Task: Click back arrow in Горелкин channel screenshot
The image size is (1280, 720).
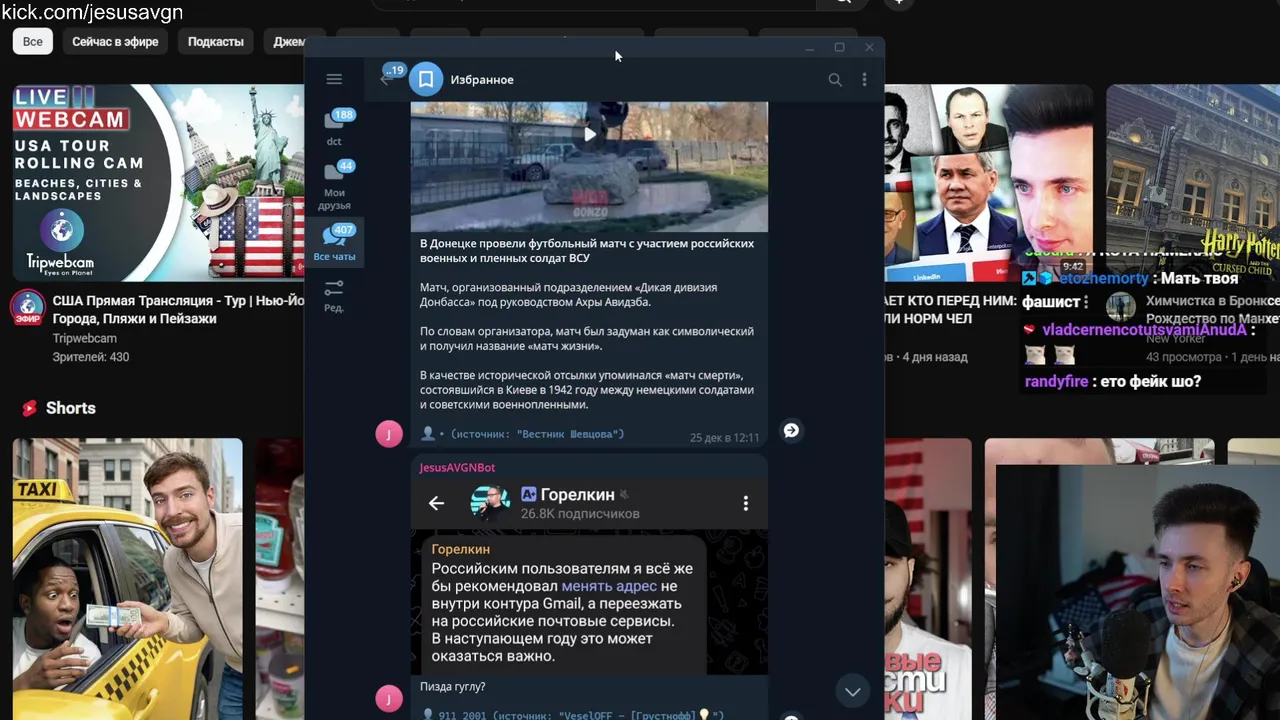Action: pyautogui.click(x=436, y=503)
